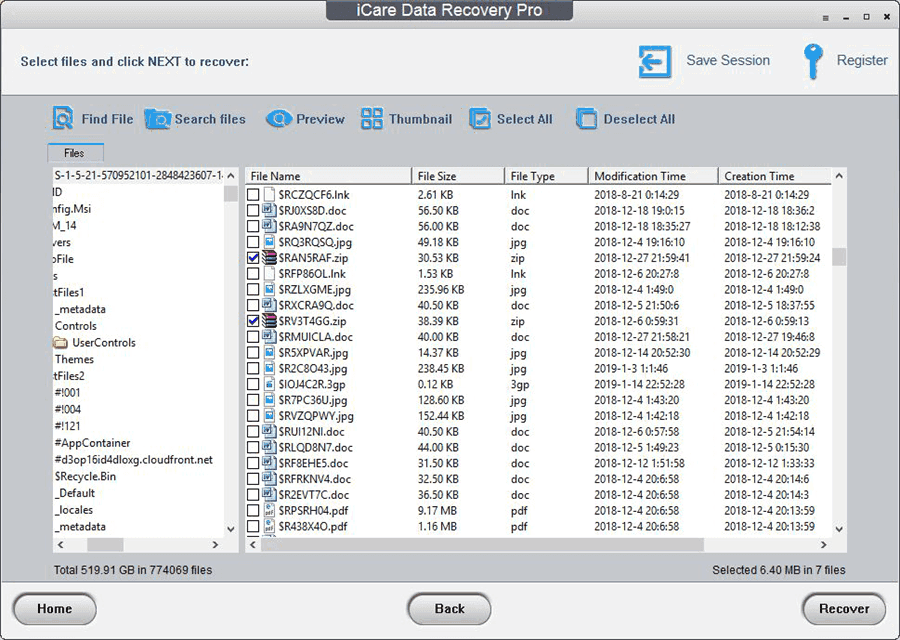Click the Register key icon
This screenshot has height=640, width=900.
point(813,61)
